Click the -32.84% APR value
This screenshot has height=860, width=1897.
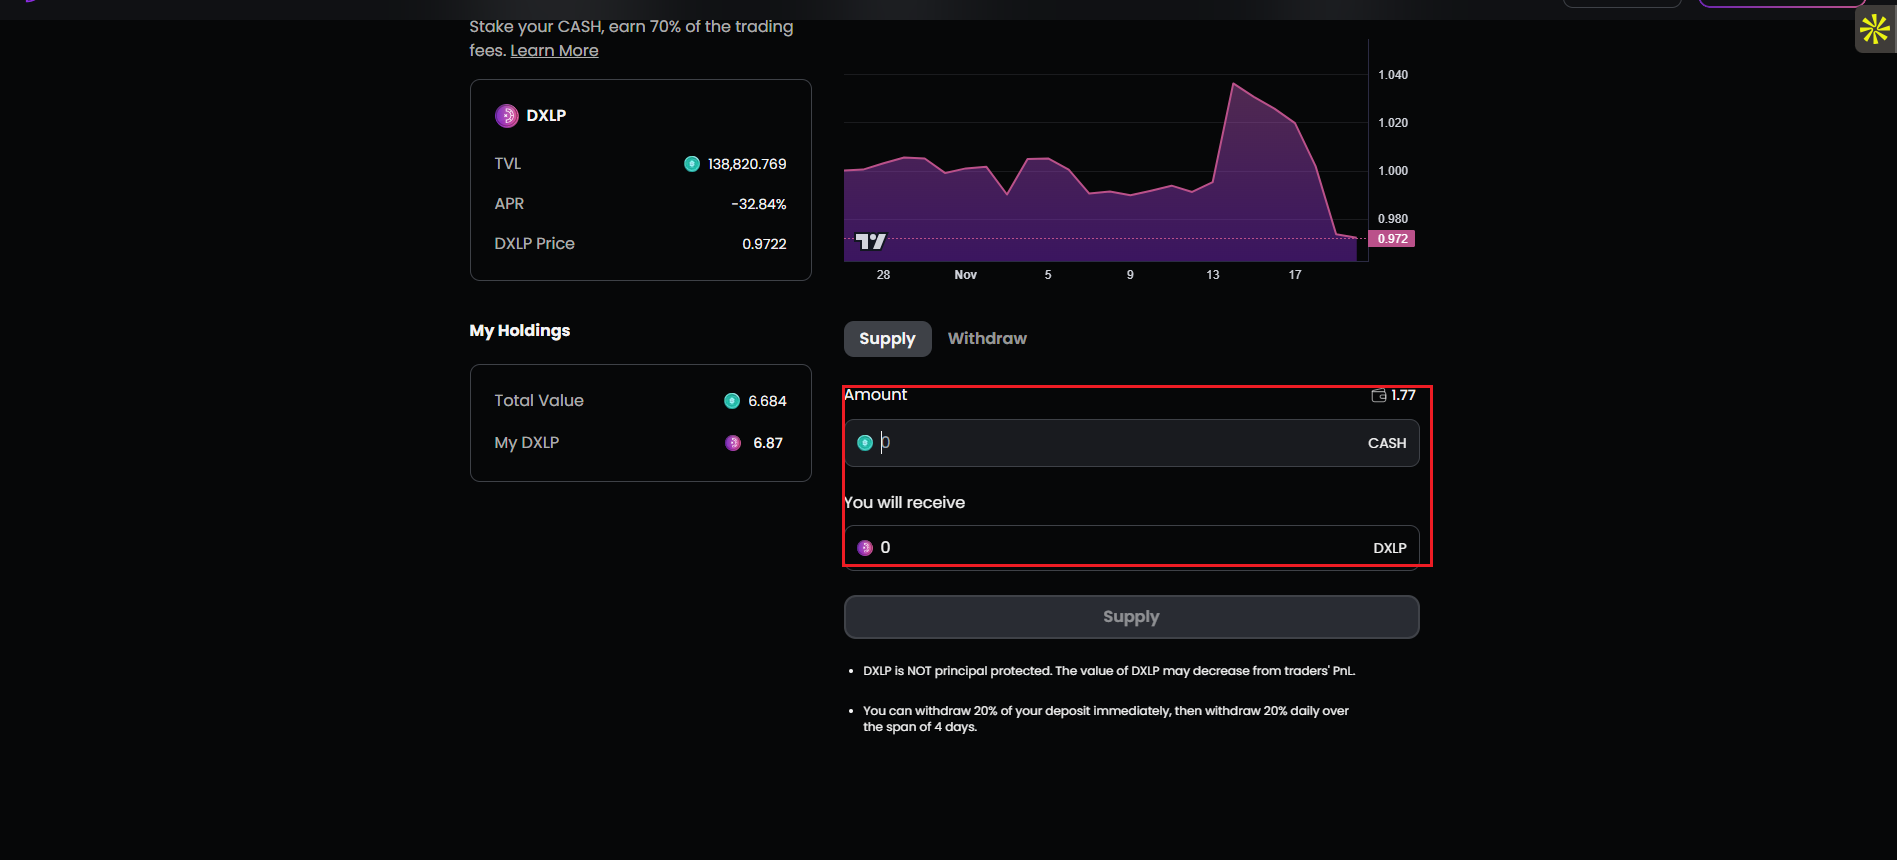tap(758, 204)
